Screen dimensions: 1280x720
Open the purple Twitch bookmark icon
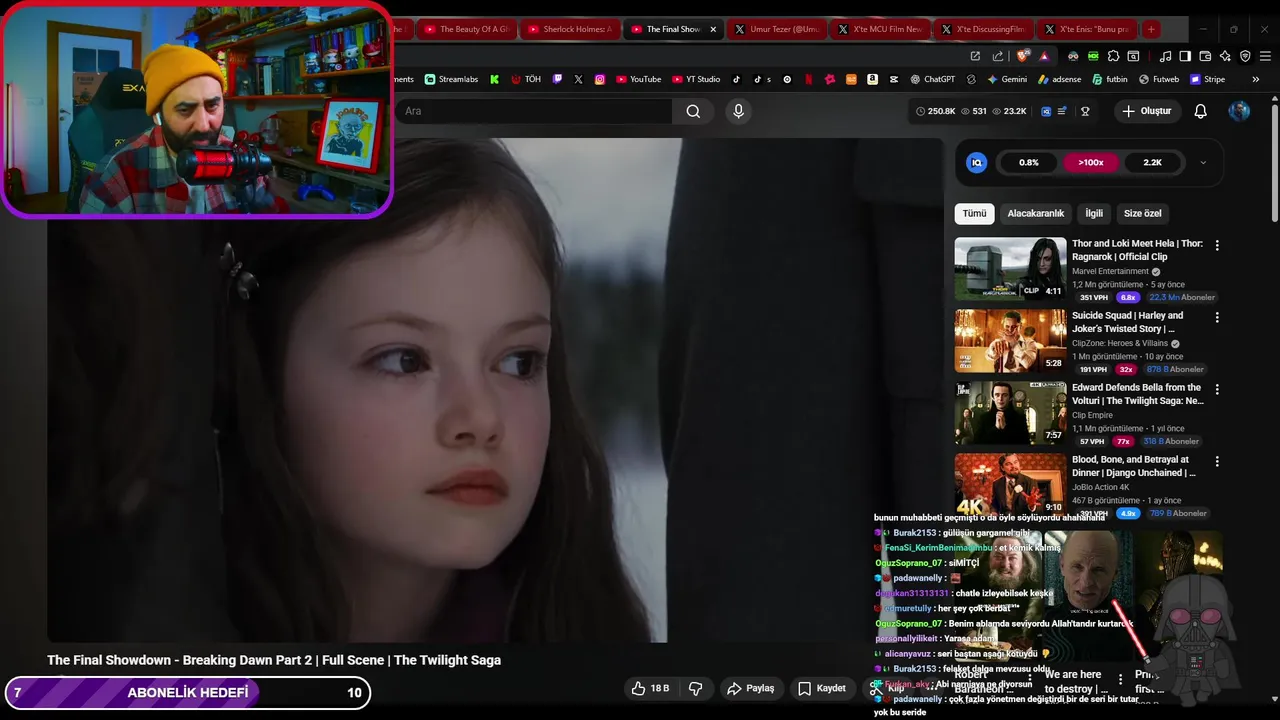[x=557, y=79]
